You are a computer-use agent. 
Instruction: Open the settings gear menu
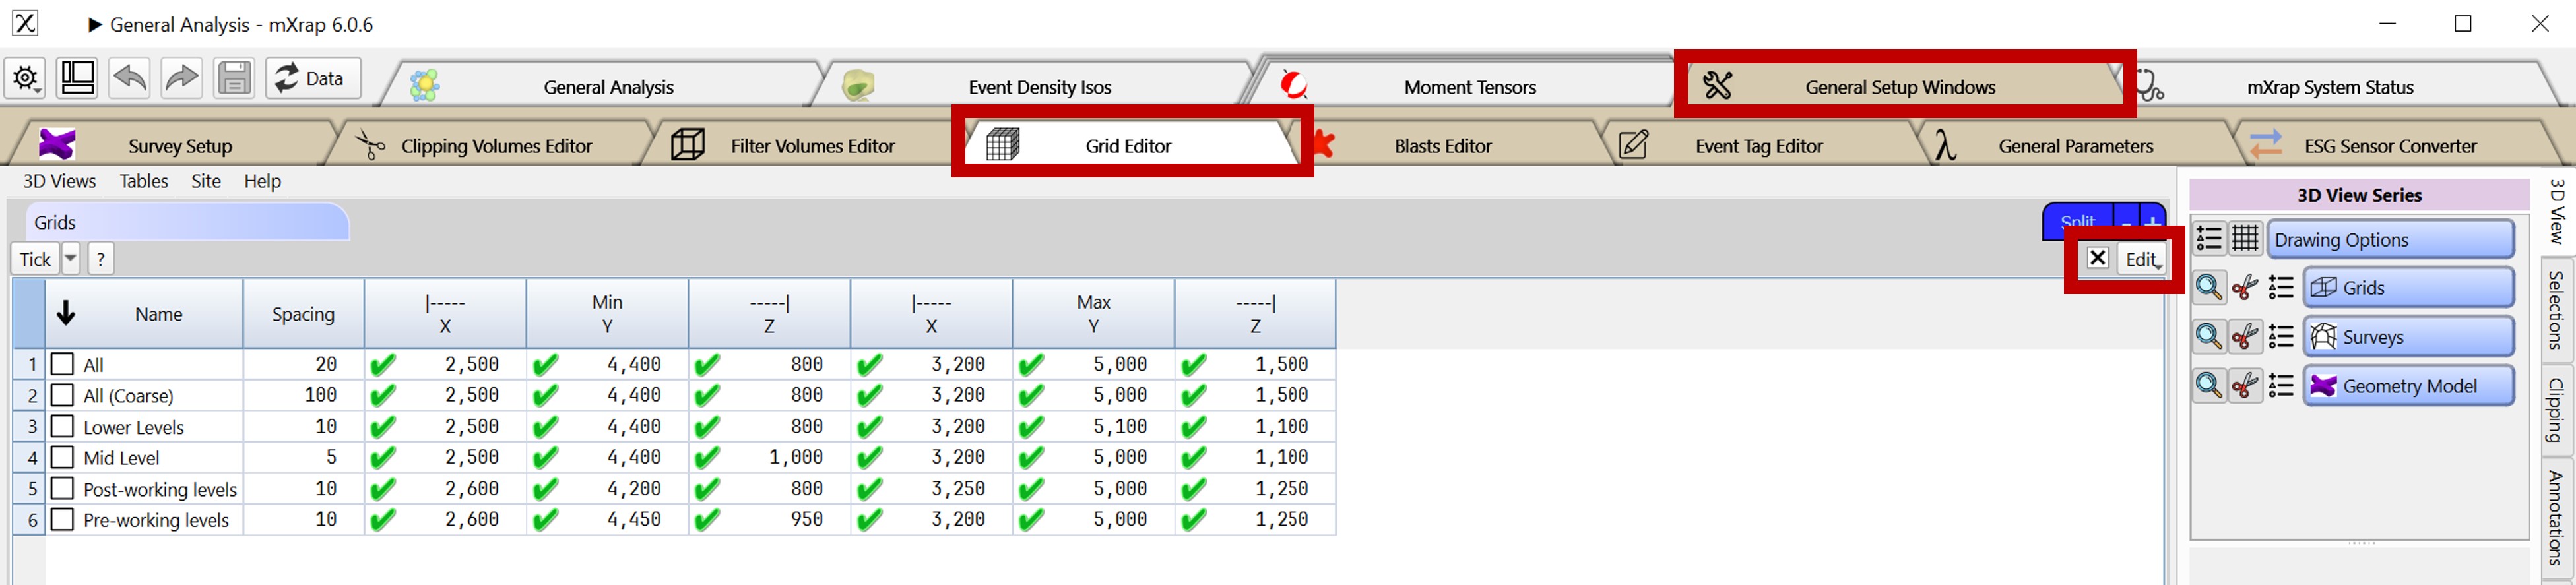[25, 78]
